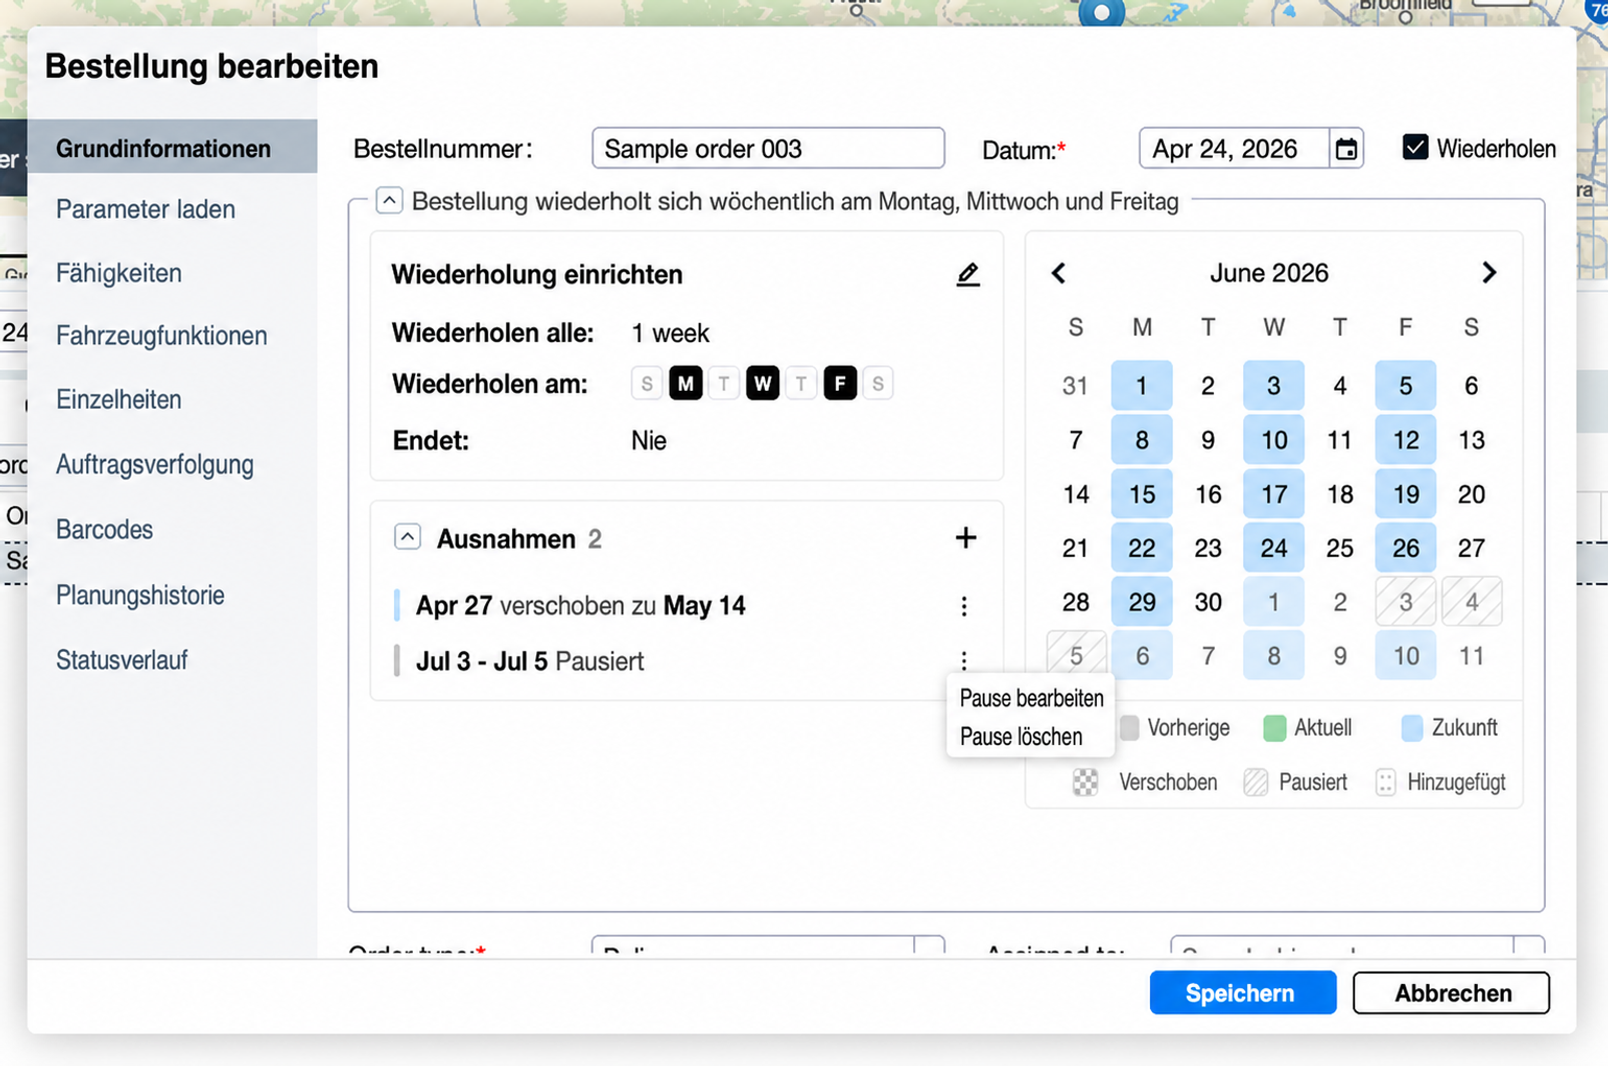Open the Planungshistorie section

[x=140, y=595]
